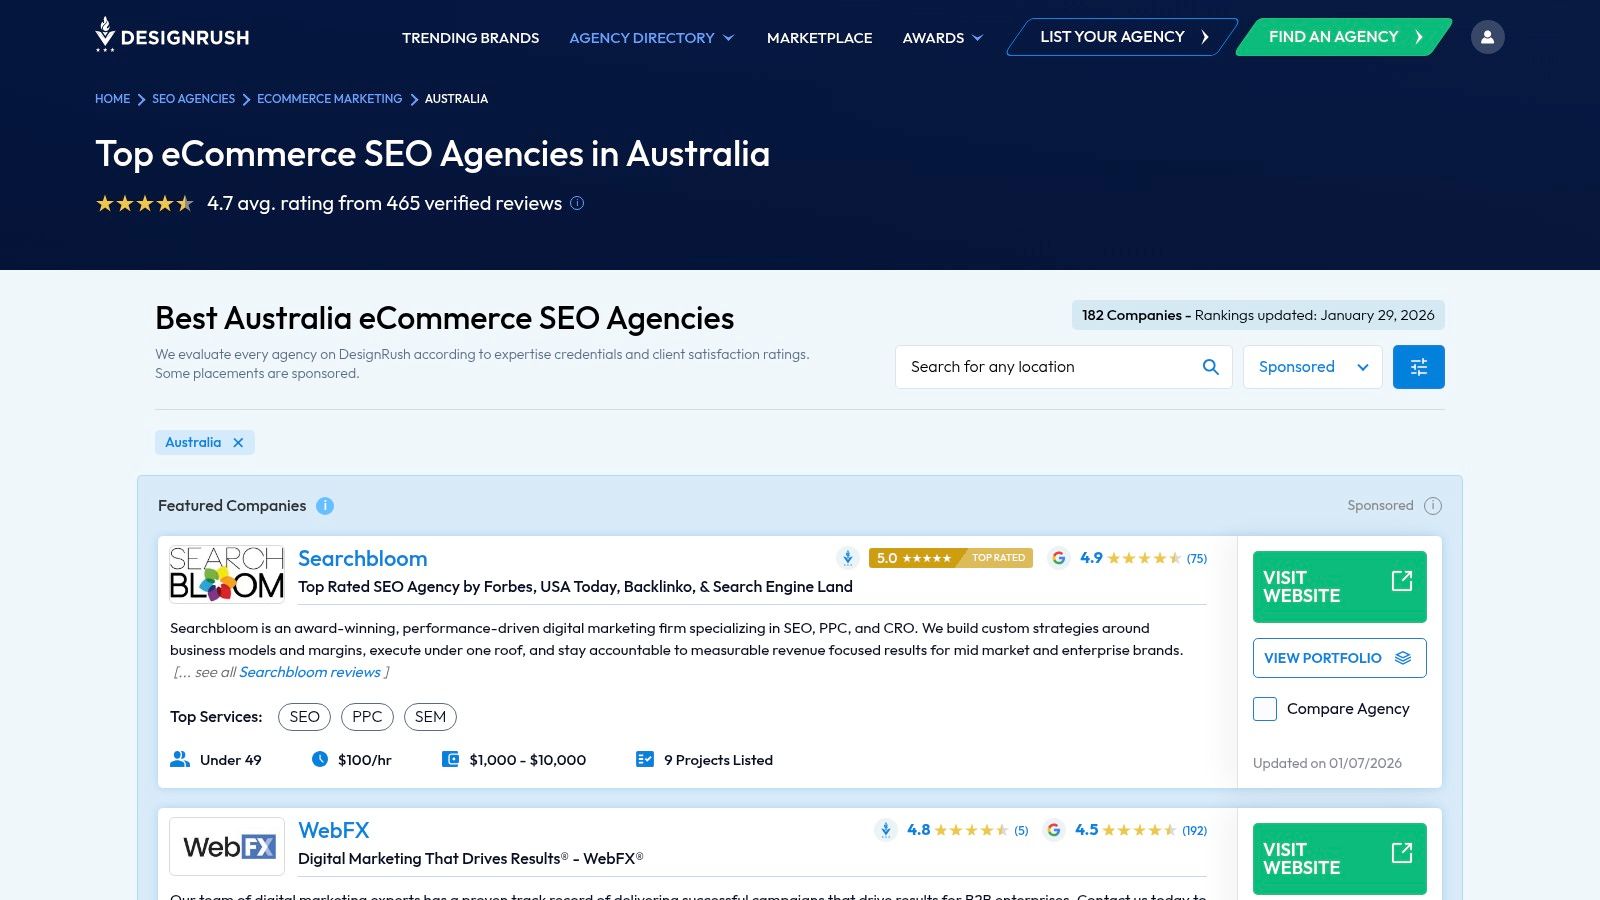Open the Searchbloom company name link

pyautogui.click(x=362, y=559)
